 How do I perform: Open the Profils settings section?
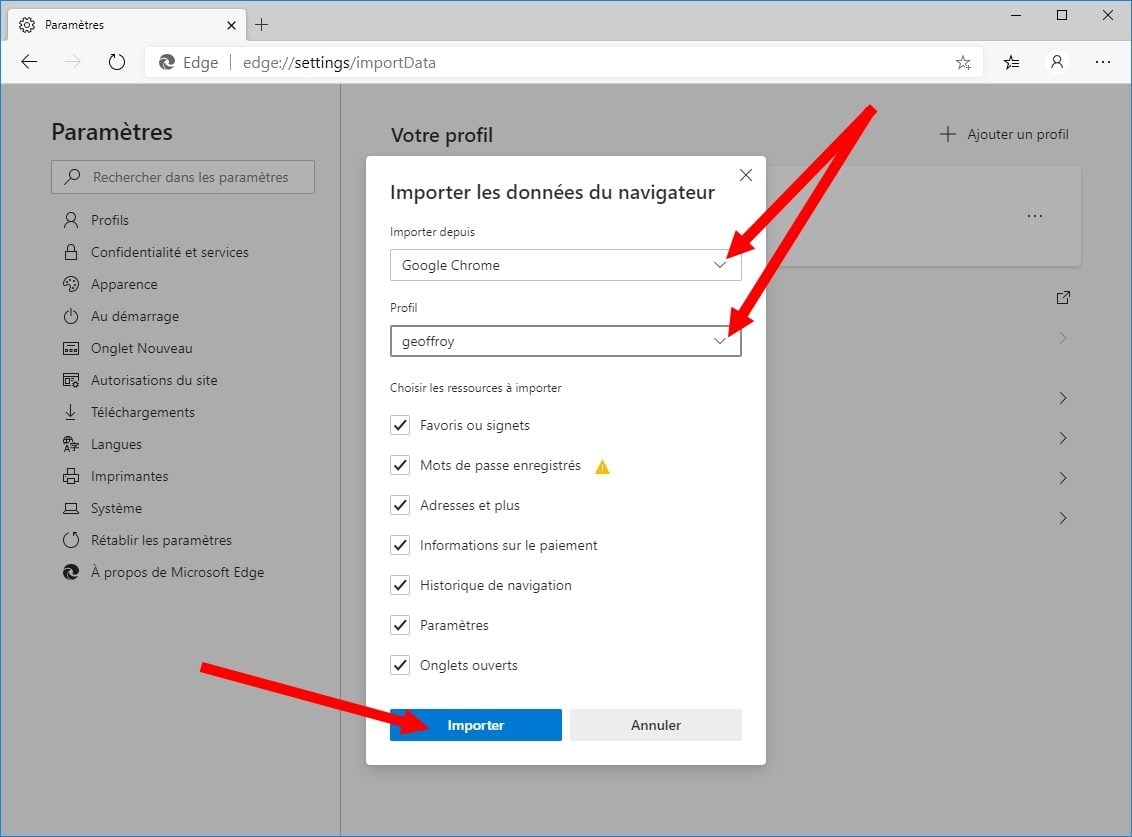pos(110,220)
